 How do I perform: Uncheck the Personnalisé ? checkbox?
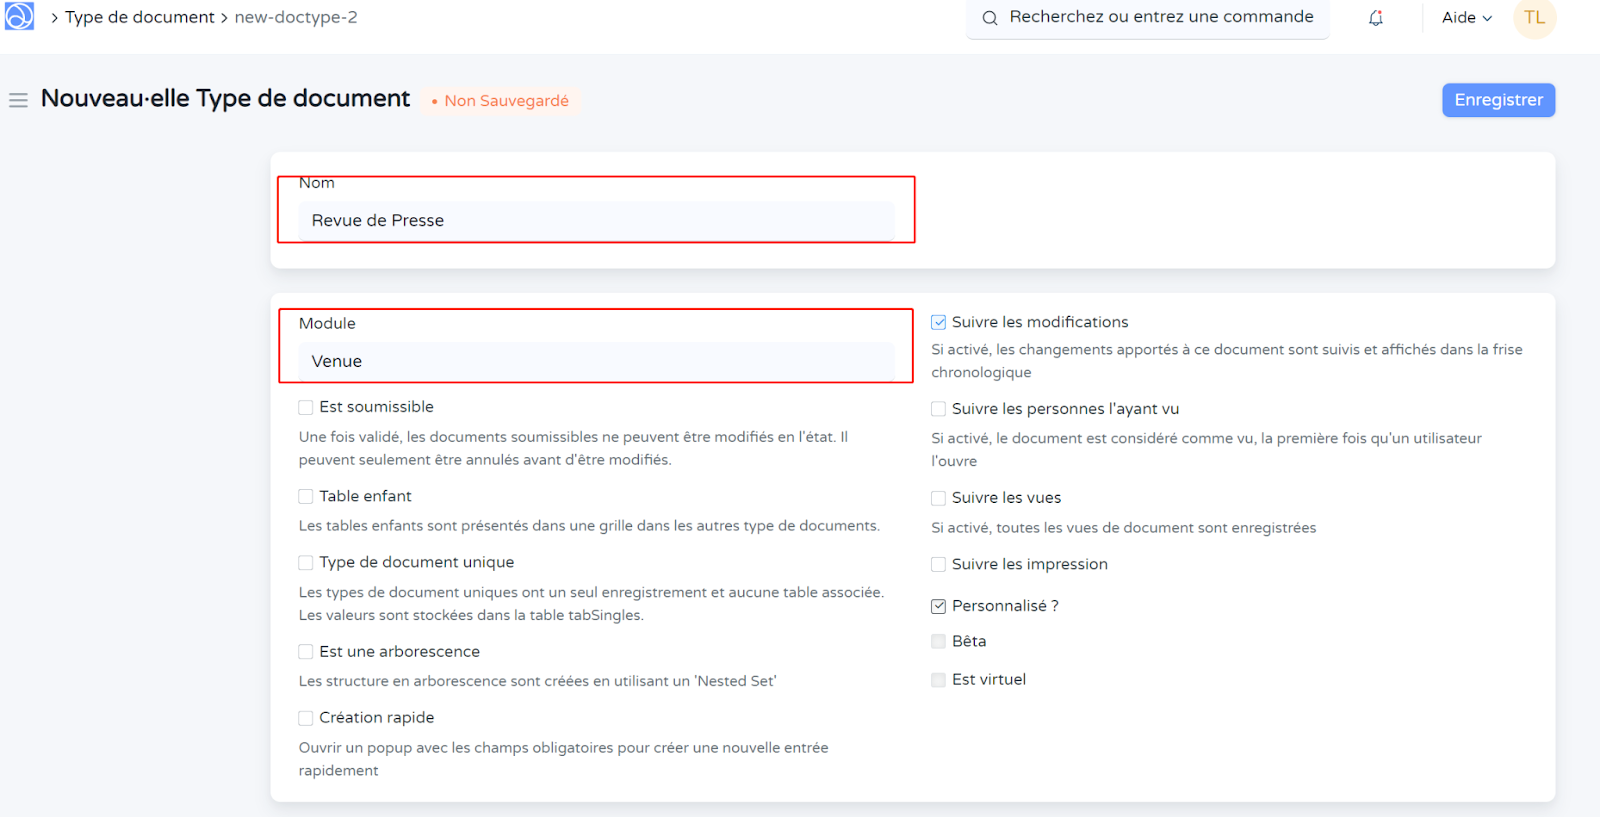(x=939, y=606)
